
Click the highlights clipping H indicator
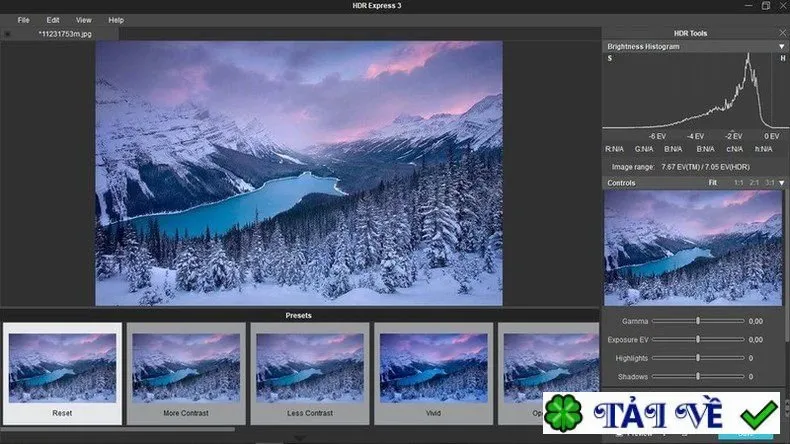click(x=782, y=58)
